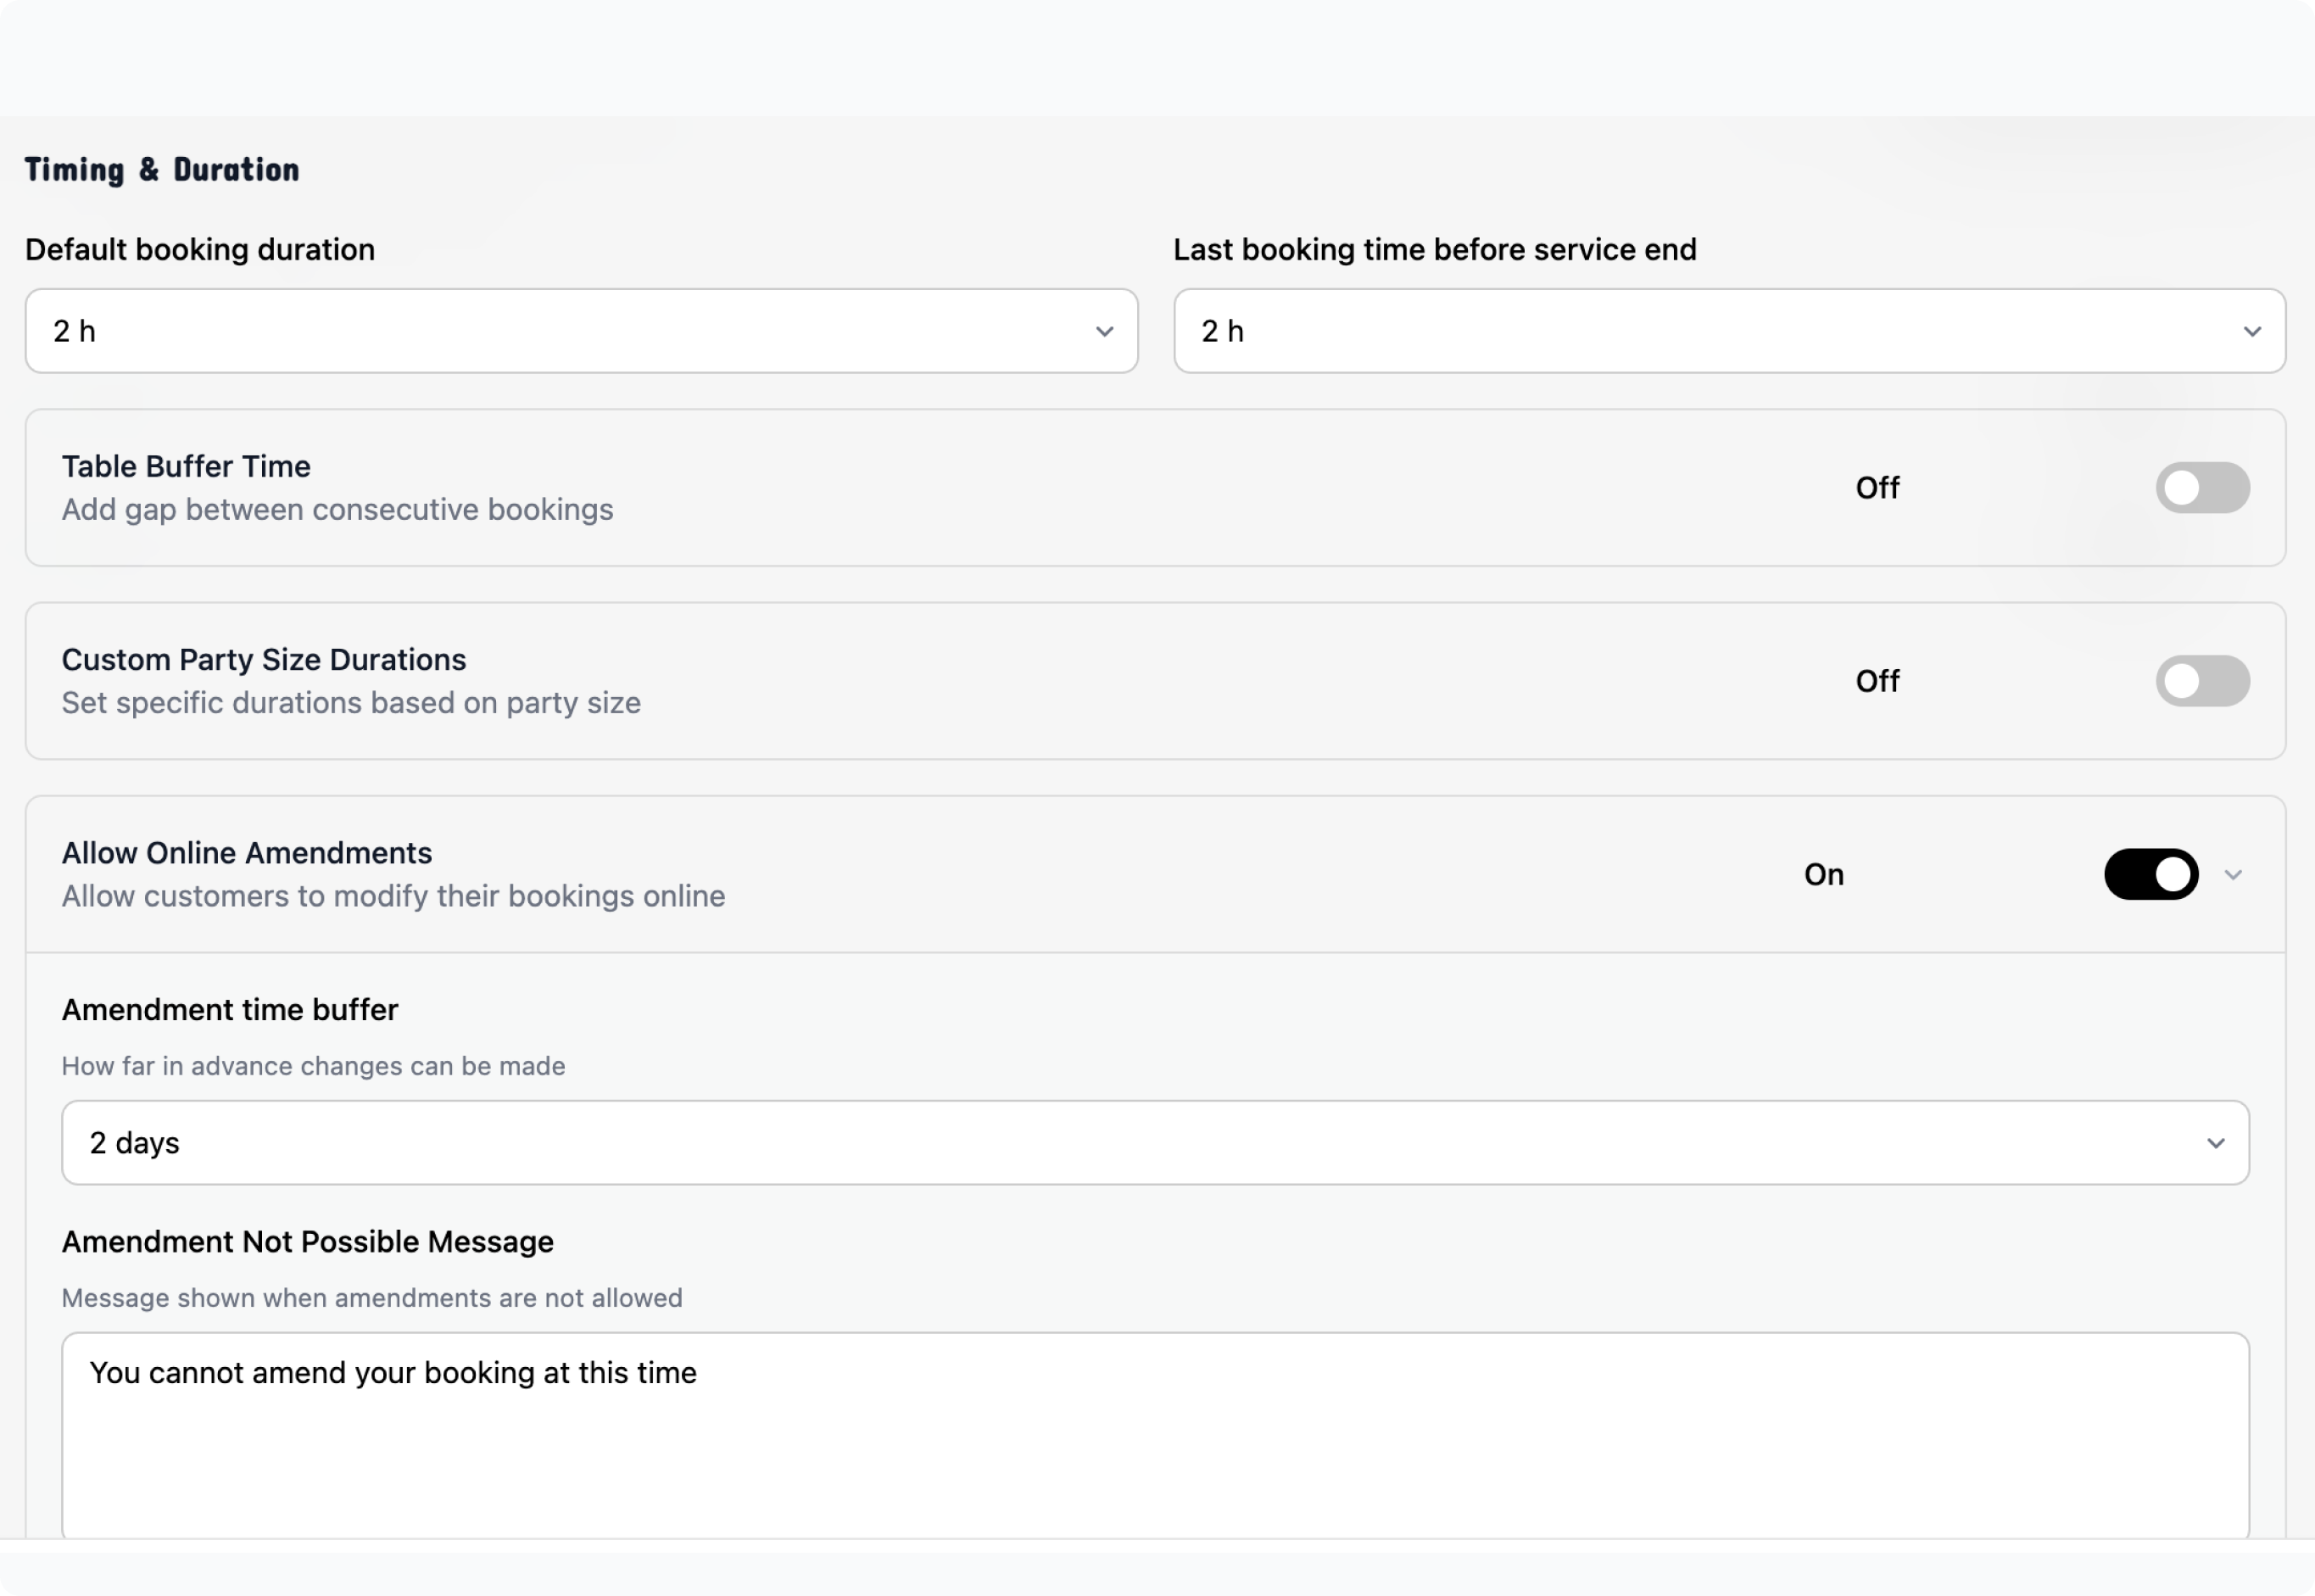The image size is (2315, 1596).
Task: Click the Table Buffer Time title
Action: (x=186, y=467)
